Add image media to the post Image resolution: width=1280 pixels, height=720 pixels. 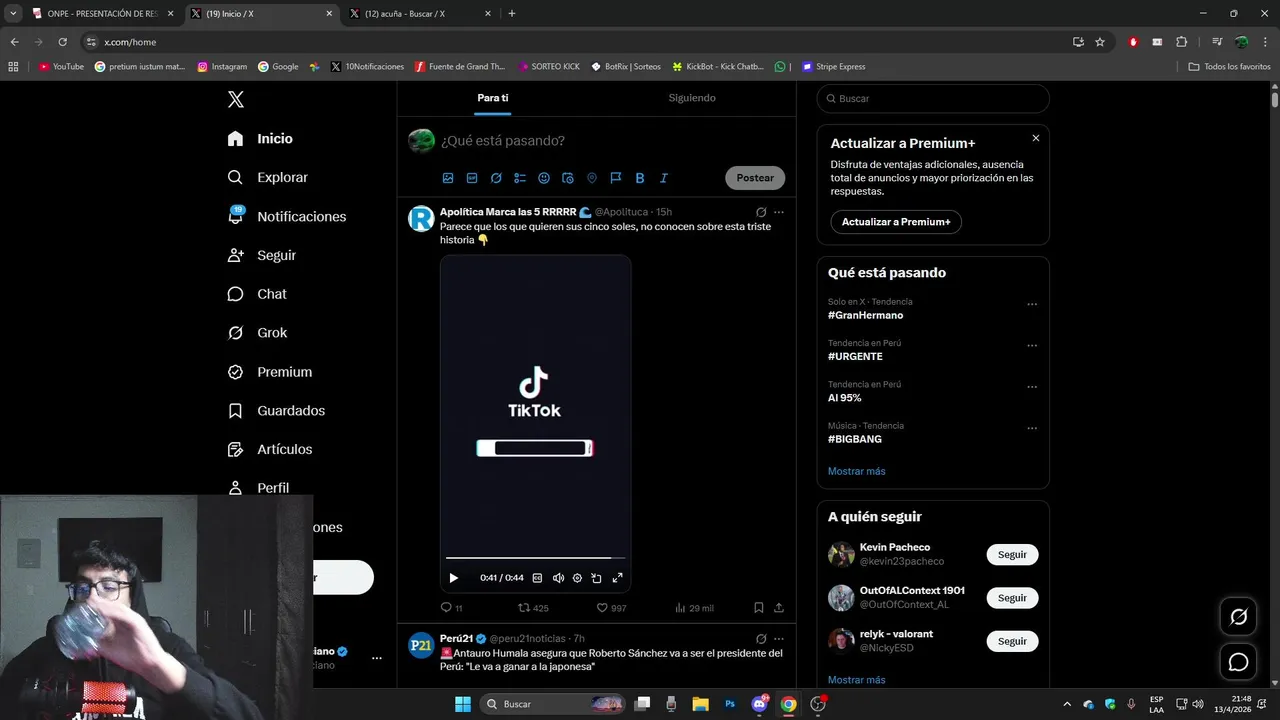pos(448,178)
